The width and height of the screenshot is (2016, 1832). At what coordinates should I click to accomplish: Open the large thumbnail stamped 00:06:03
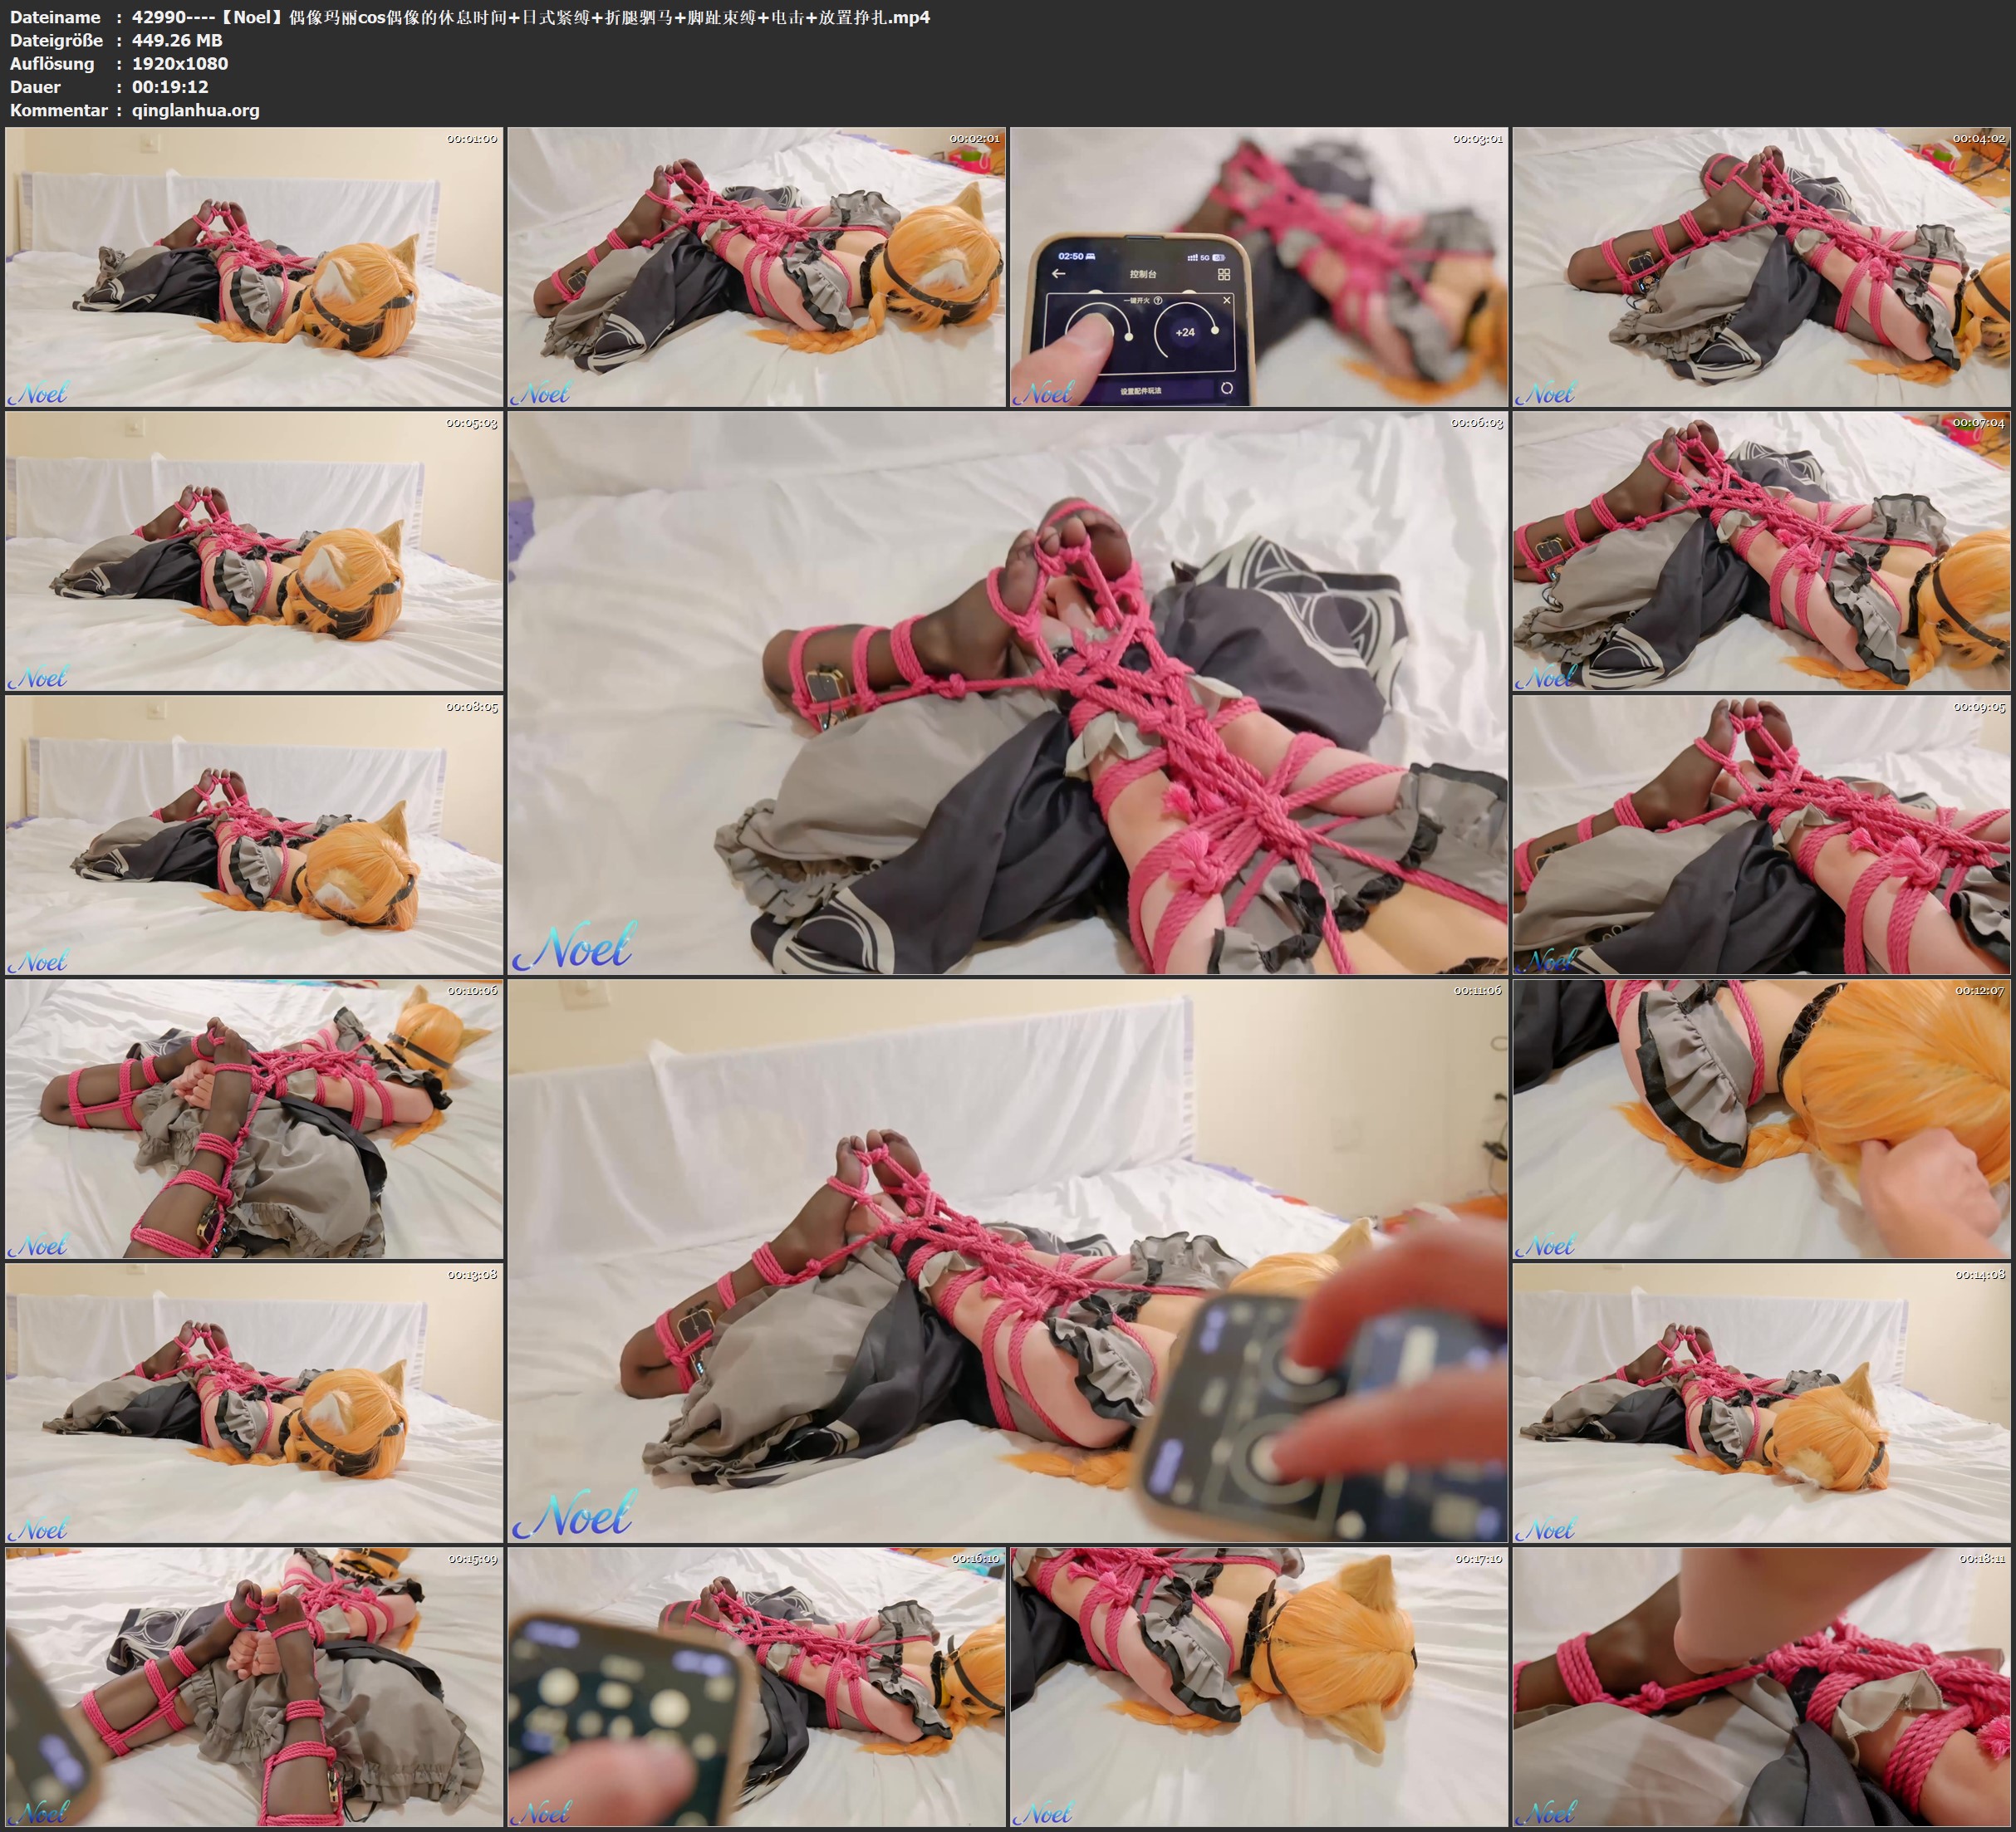[1007, 692]
